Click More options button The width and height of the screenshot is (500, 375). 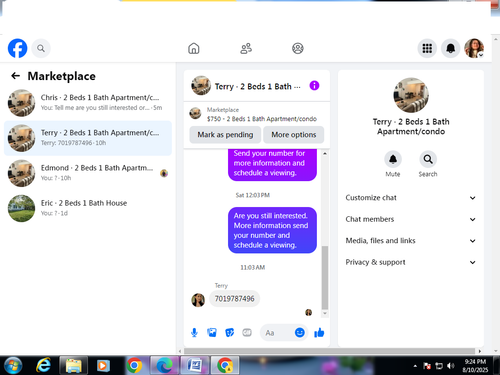coord(293,135)
